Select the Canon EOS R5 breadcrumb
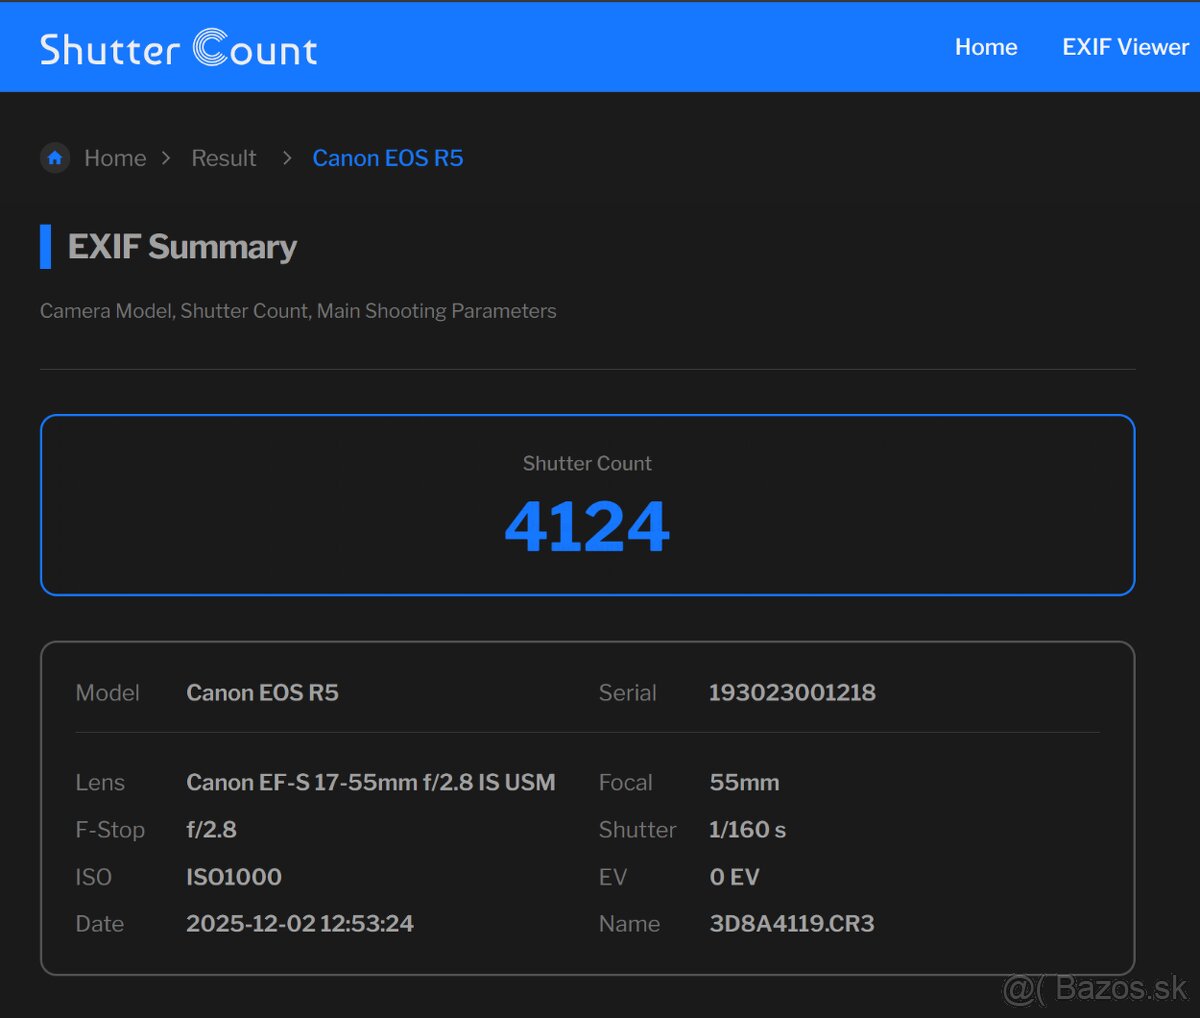 click(388, 158)
